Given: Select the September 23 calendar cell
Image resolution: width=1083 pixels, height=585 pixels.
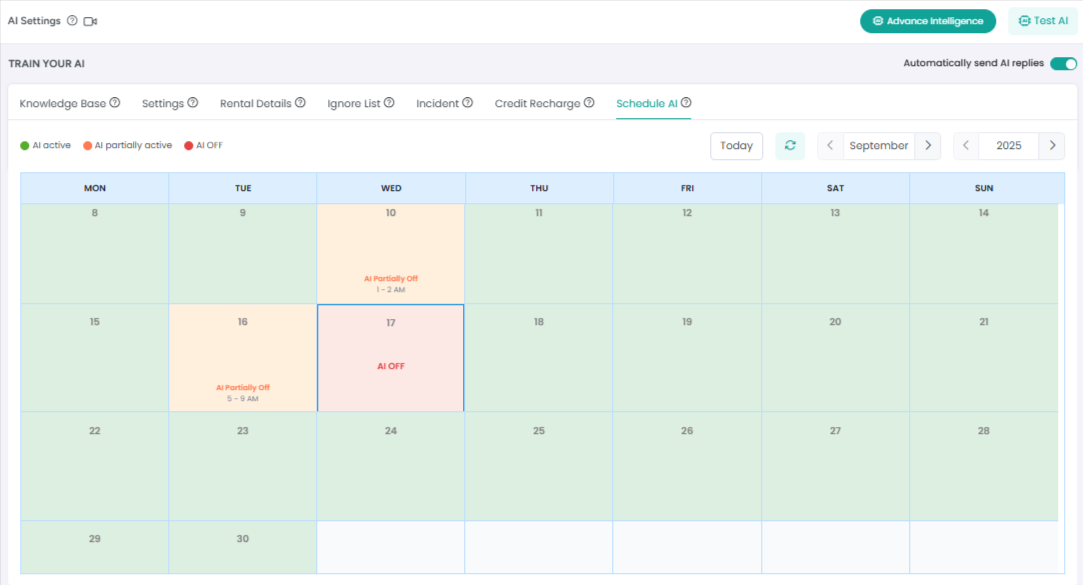Looking at the screenshot, I should 242,466.
